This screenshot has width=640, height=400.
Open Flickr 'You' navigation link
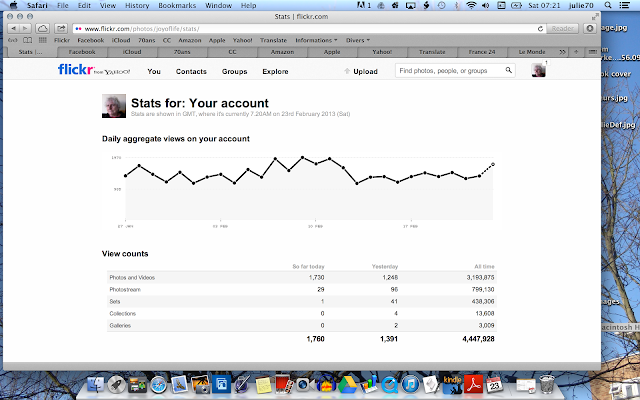point(154,71)
